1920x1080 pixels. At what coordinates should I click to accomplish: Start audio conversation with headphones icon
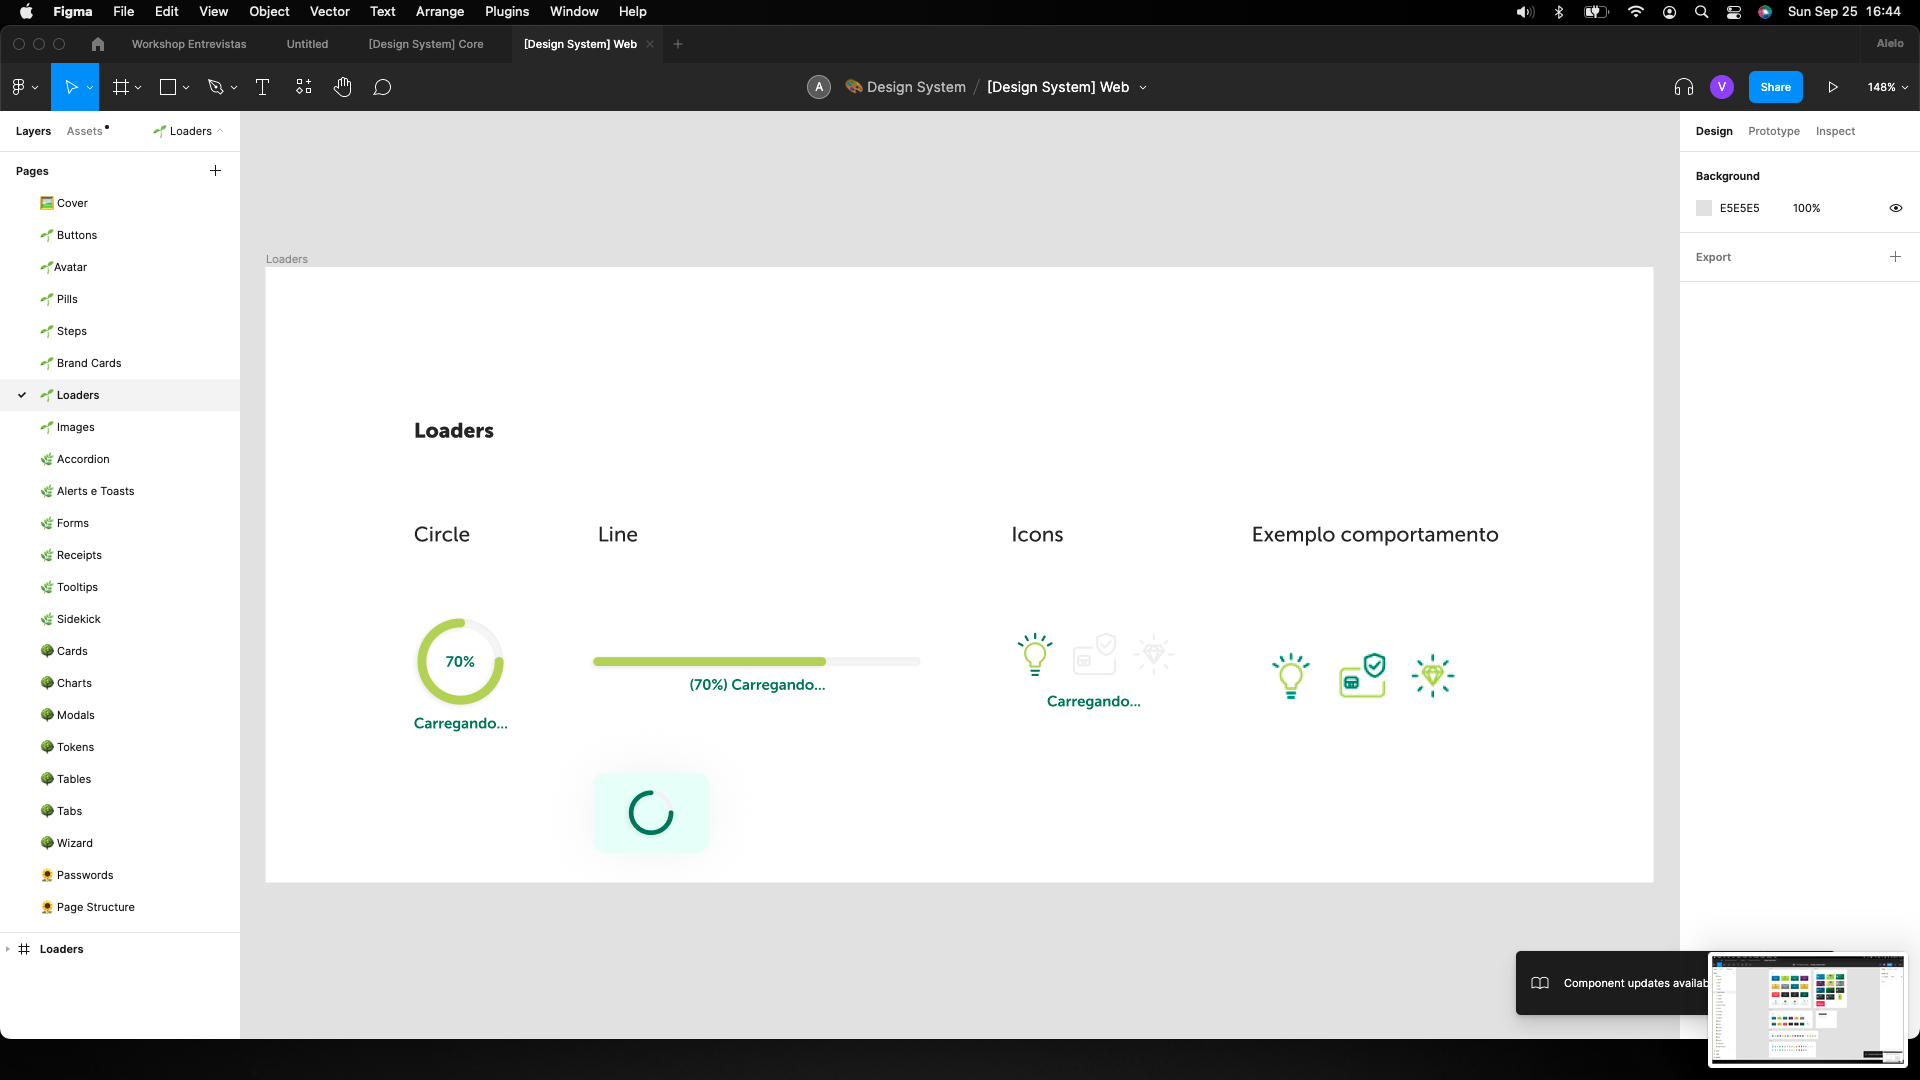(x=1684, y=87)
